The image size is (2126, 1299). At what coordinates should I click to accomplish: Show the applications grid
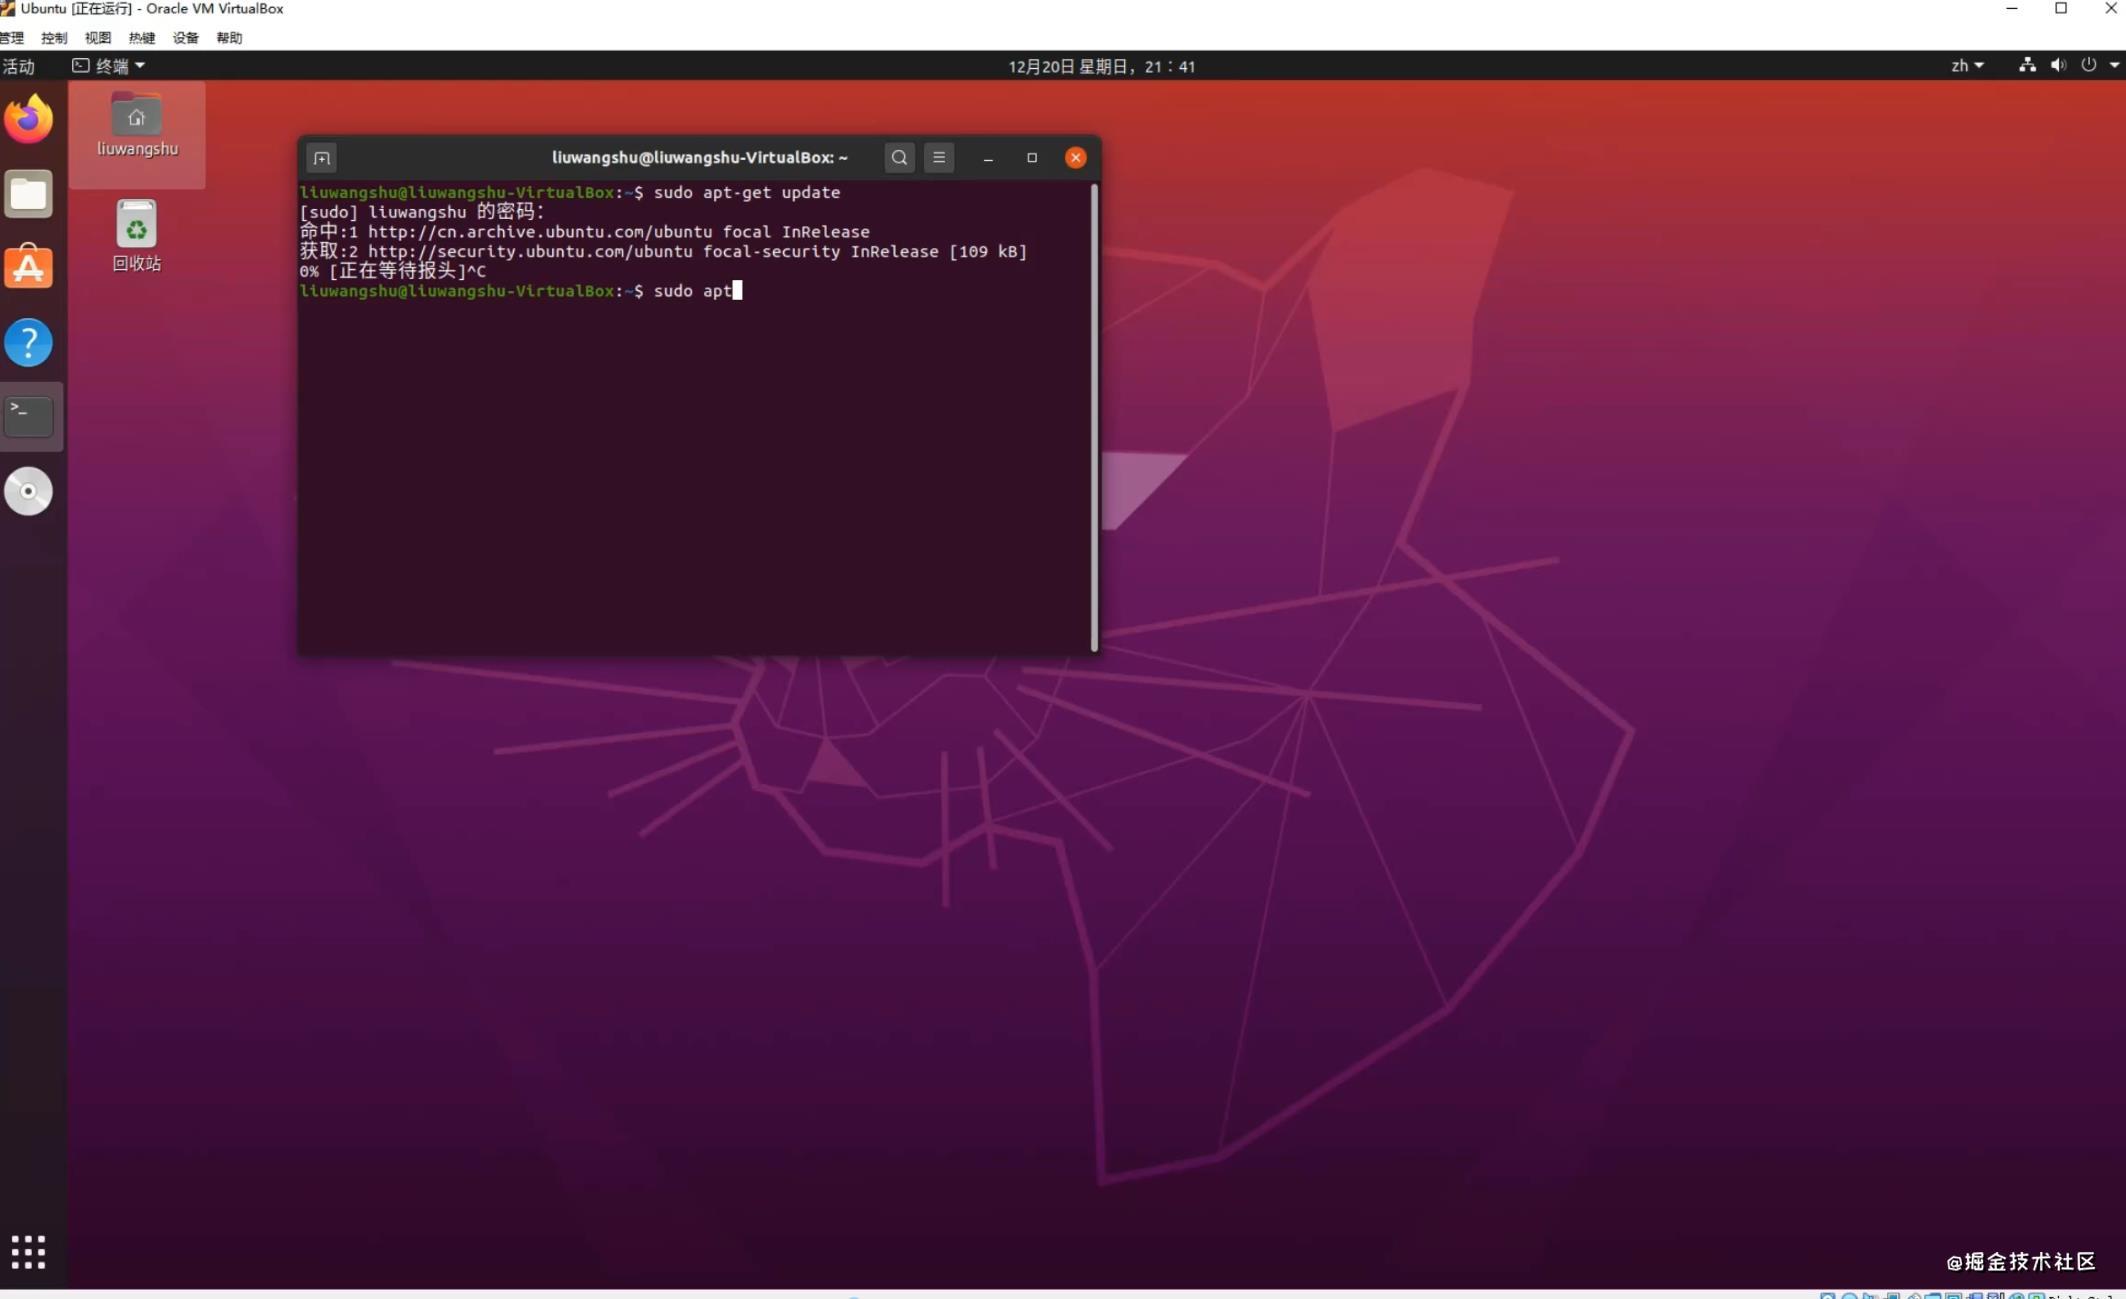pos(29,1251)
